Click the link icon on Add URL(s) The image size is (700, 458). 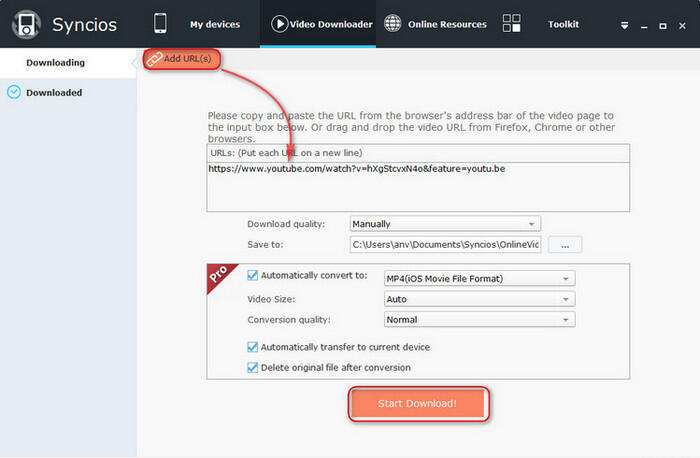[154, 59]
